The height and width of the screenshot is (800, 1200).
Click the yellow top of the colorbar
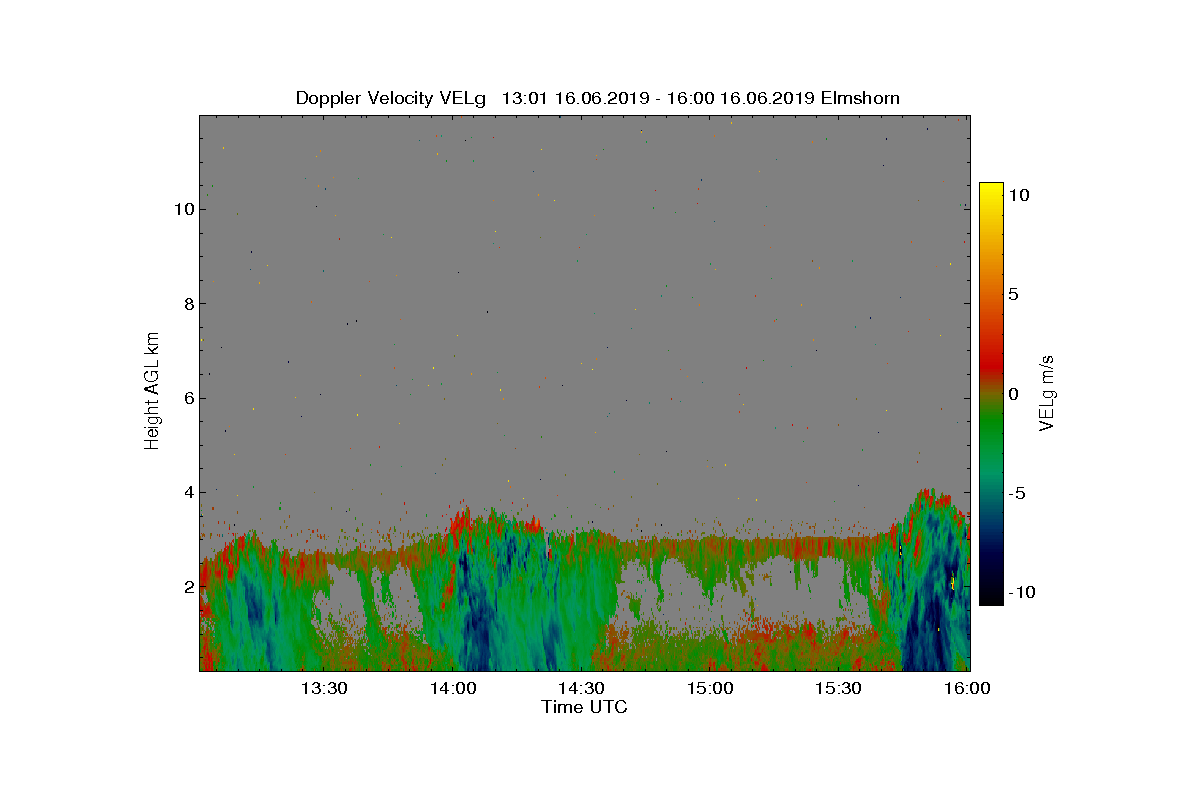[x=991, y=190]
